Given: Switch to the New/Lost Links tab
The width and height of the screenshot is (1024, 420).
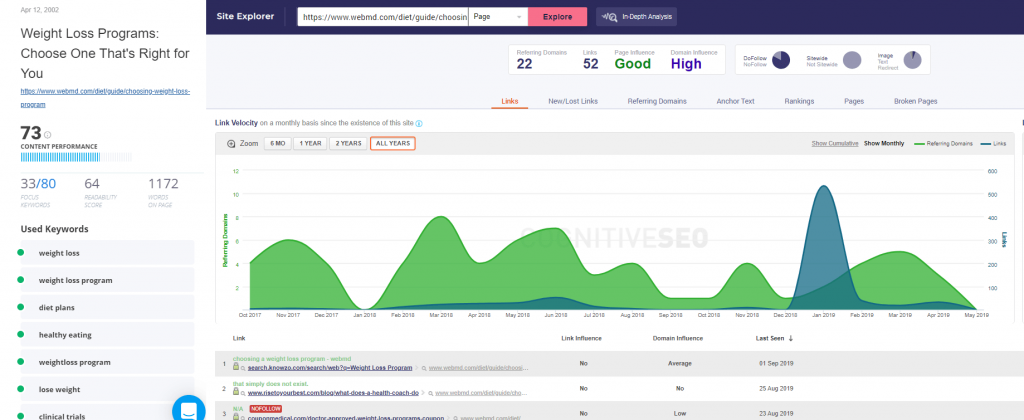Looking at the screenshot, I should (x=573, y=101).
